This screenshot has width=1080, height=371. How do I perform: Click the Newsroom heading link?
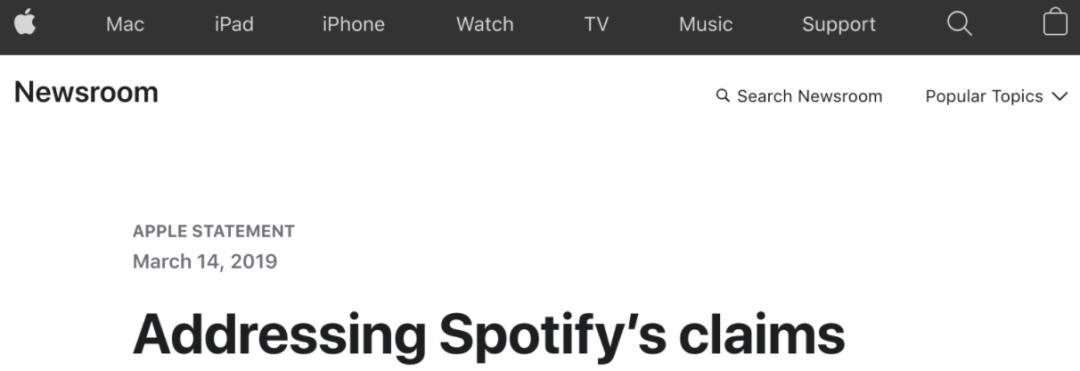click(x=86, y=92)
